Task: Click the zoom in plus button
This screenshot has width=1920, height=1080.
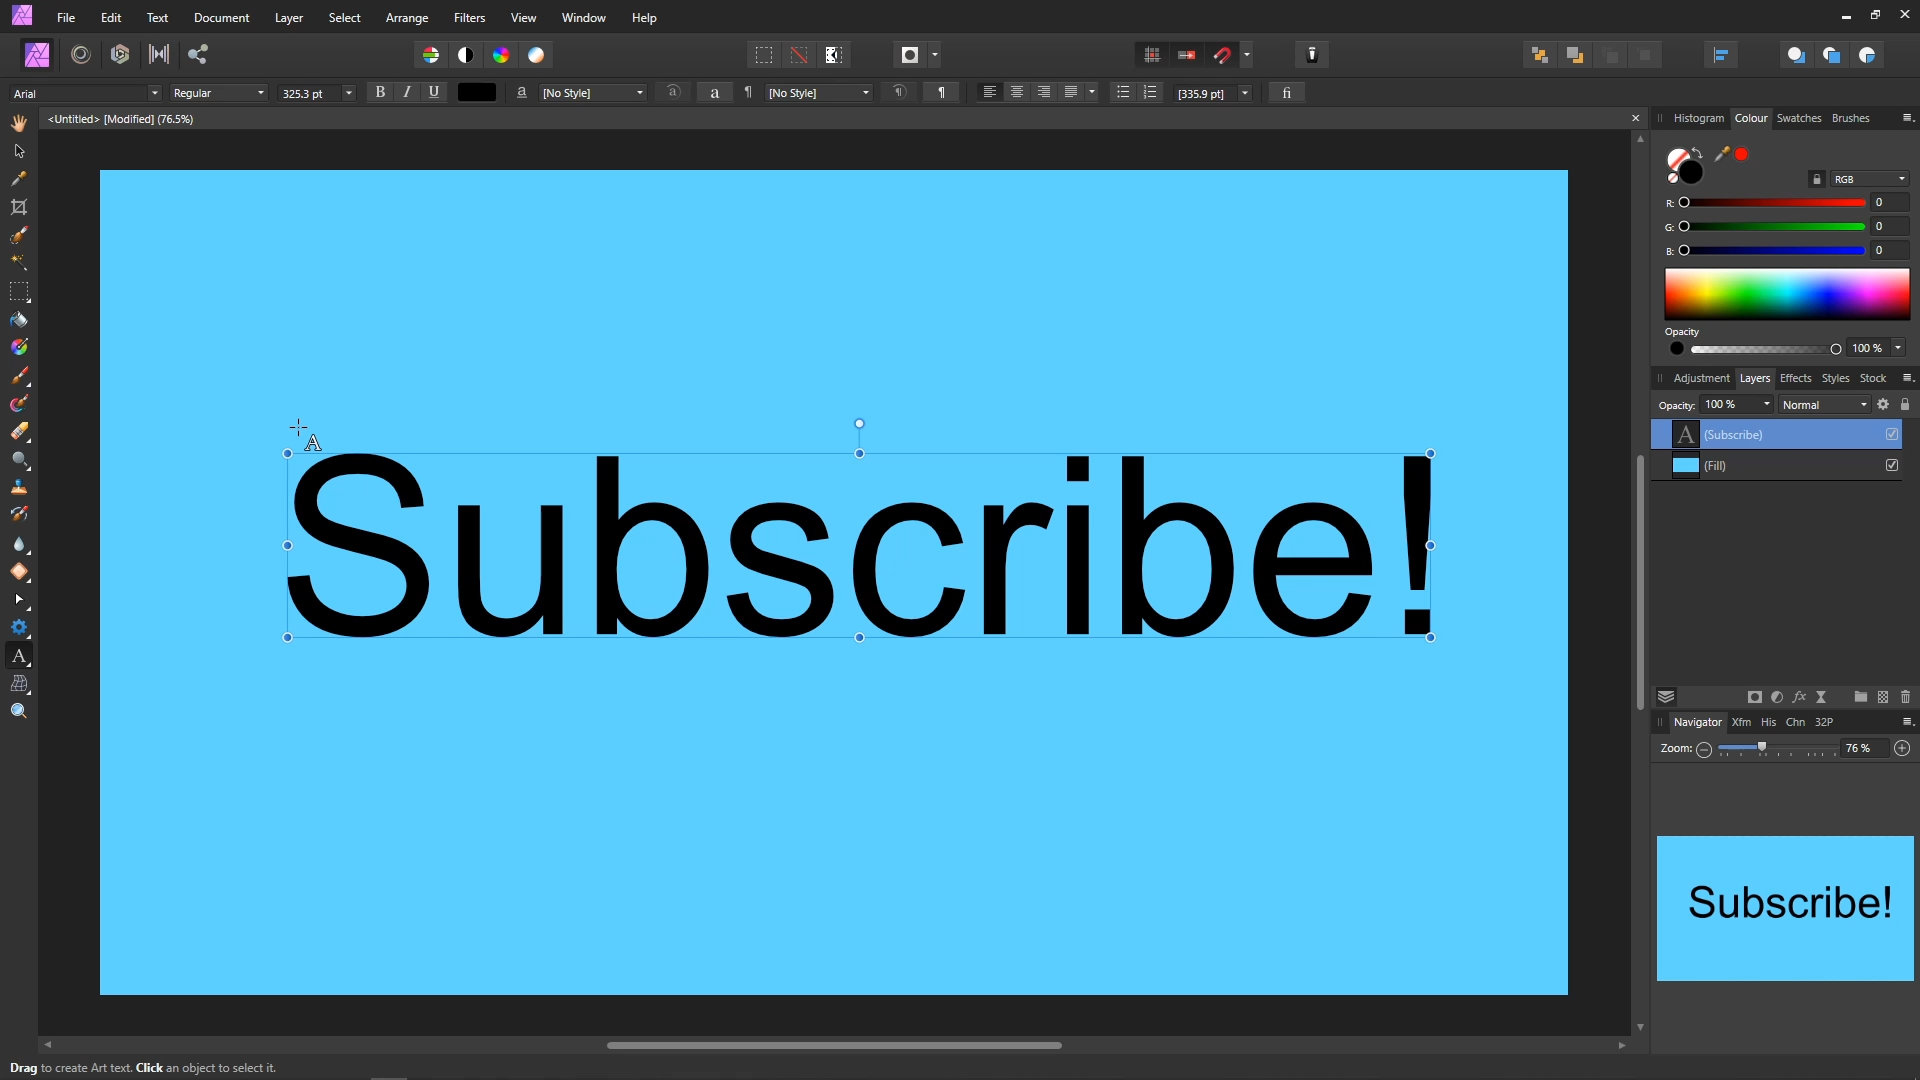Action: click(x=1902, y=748)
